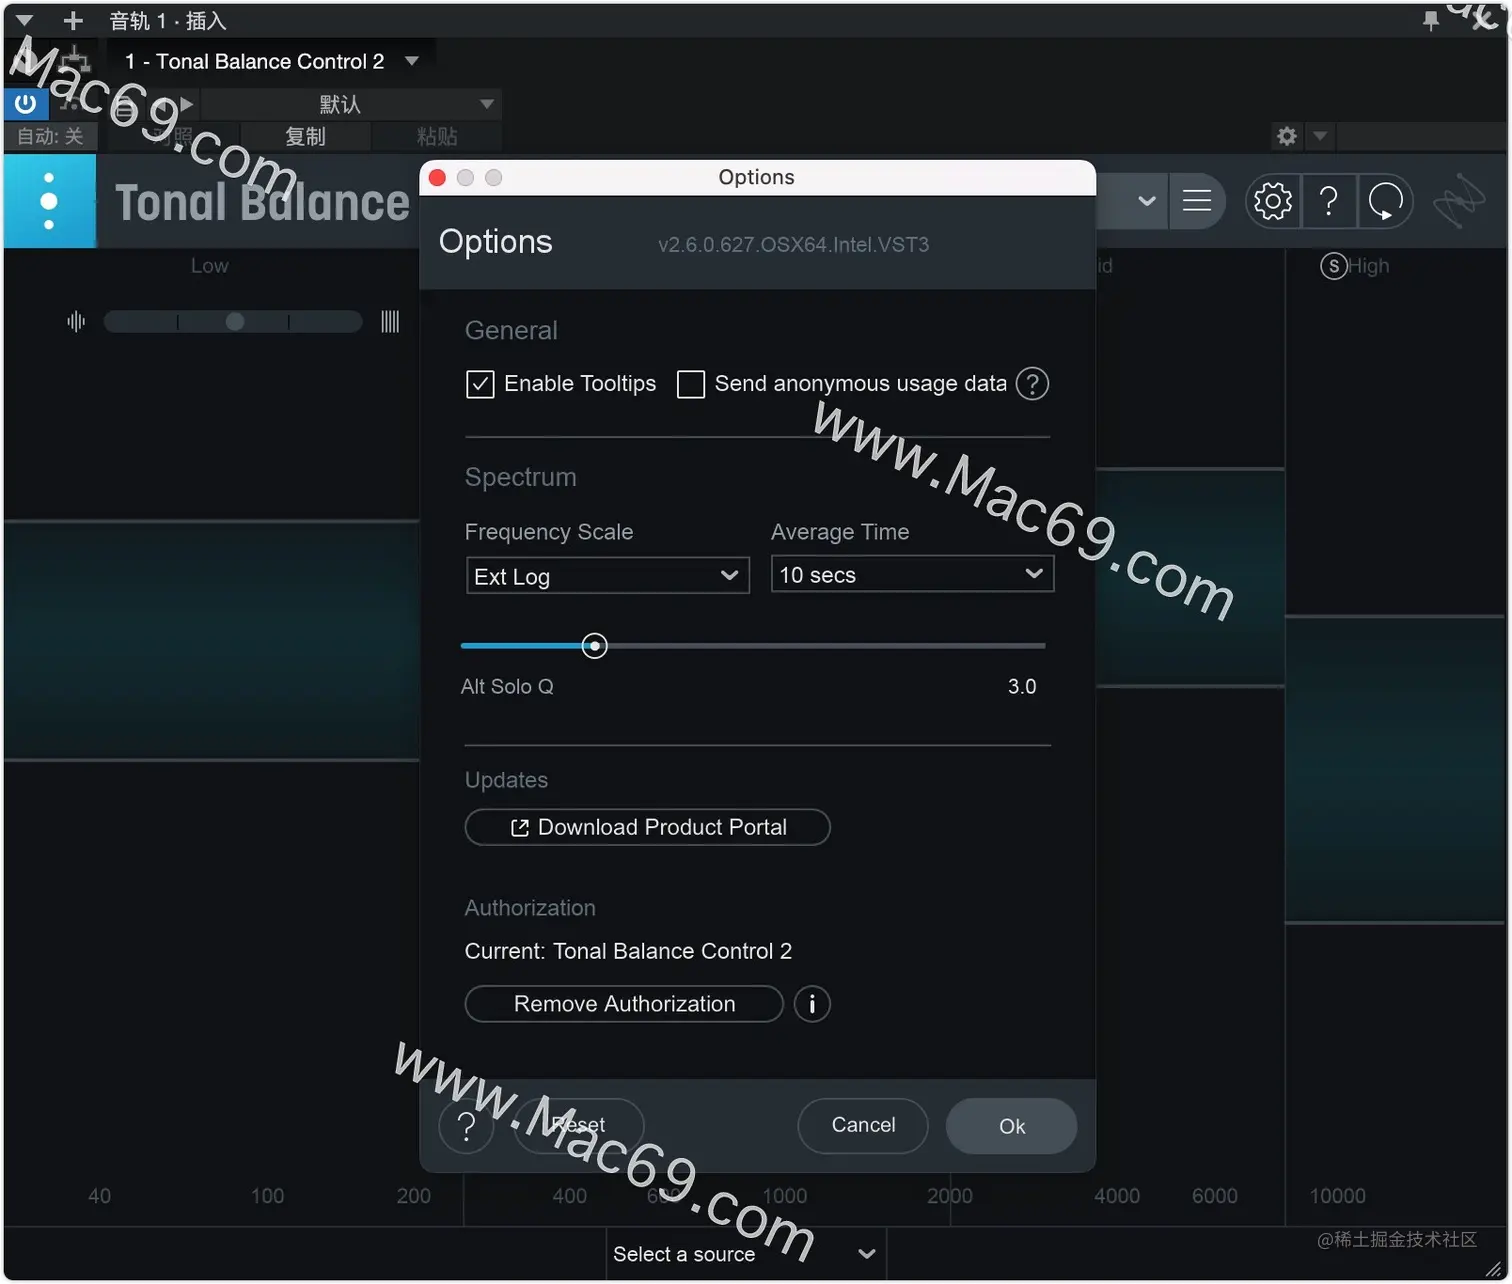
Task: Open the 默认 preset dropdown
Action: [350, 104]
